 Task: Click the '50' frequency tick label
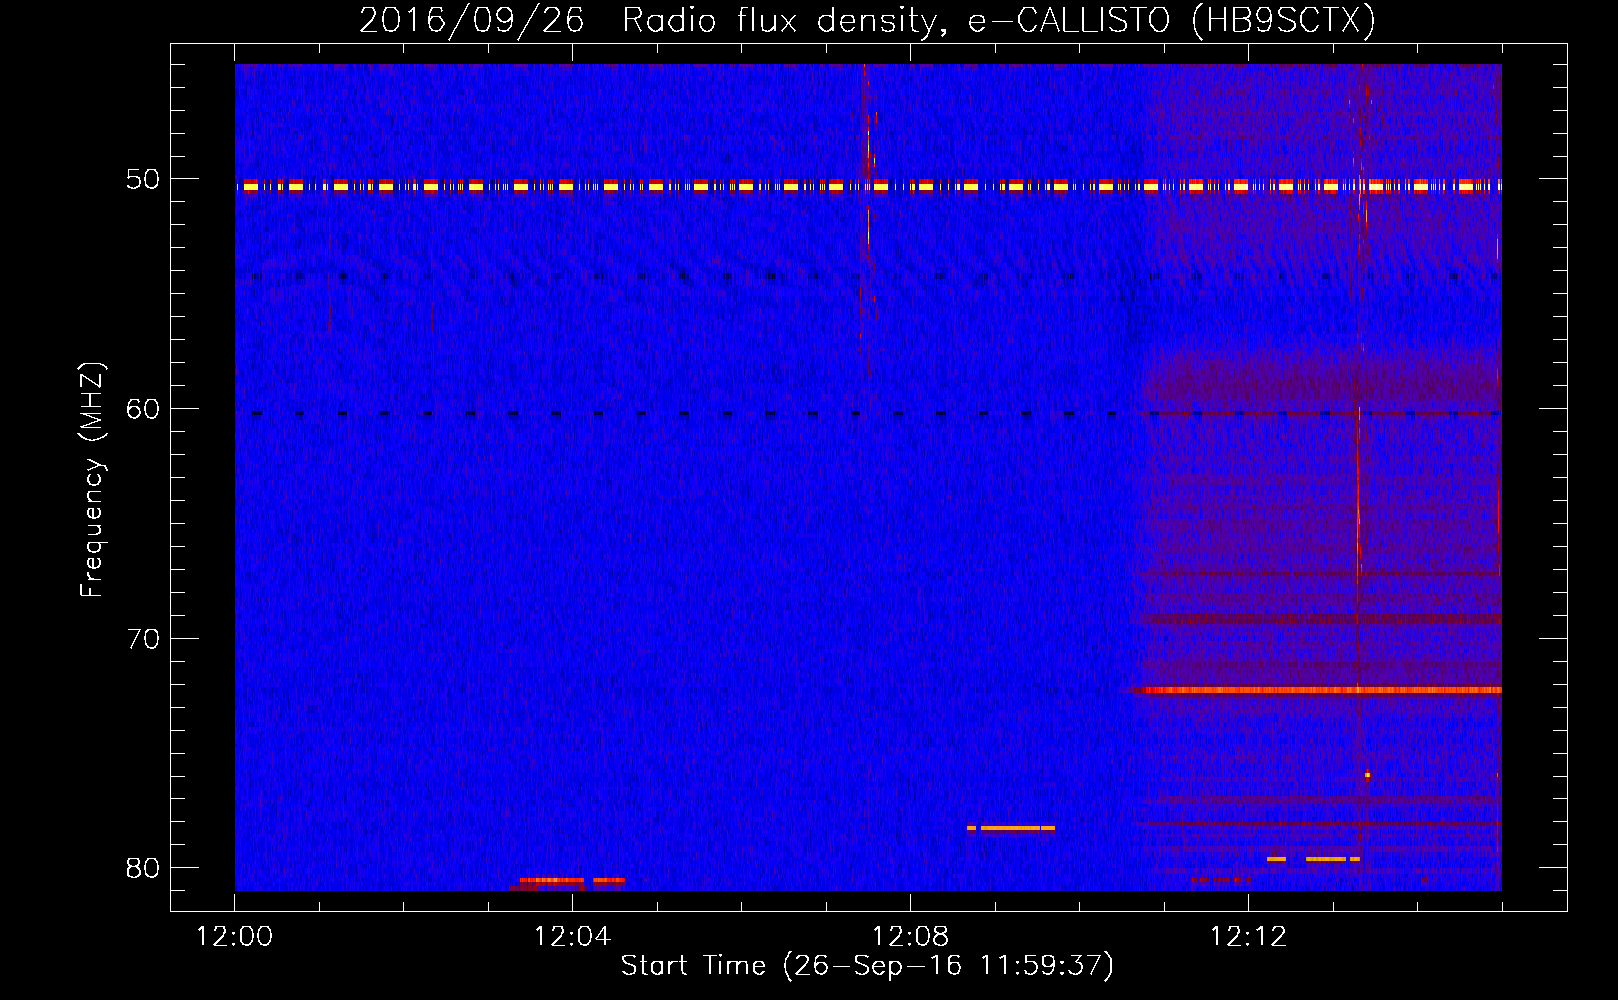pos(143,179)
